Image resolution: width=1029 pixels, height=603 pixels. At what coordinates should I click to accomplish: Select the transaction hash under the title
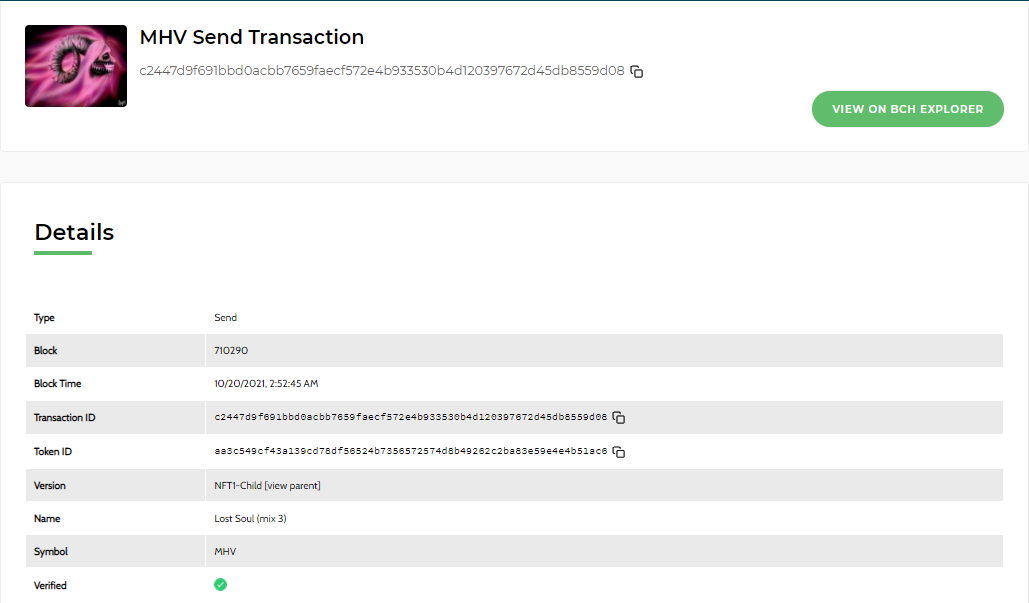pyautogui.click(x=382, y=71)
